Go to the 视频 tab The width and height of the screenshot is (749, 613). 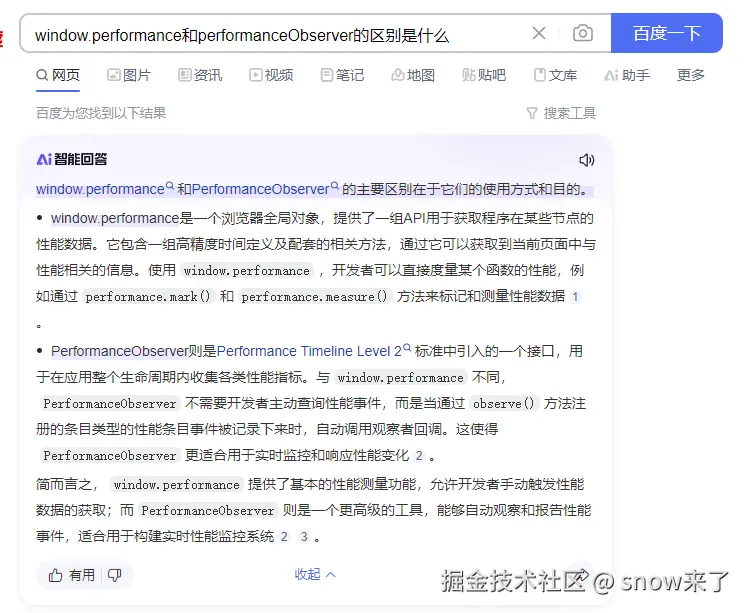(x=271, y=75)
